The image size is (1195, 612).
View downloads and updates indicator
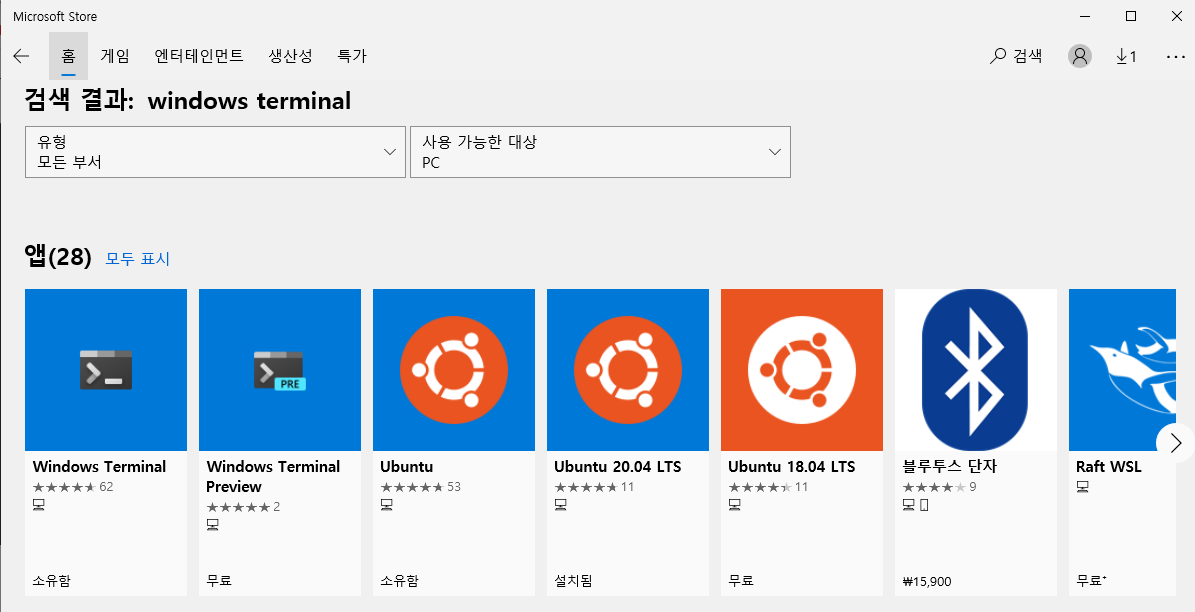[1126, 56]
